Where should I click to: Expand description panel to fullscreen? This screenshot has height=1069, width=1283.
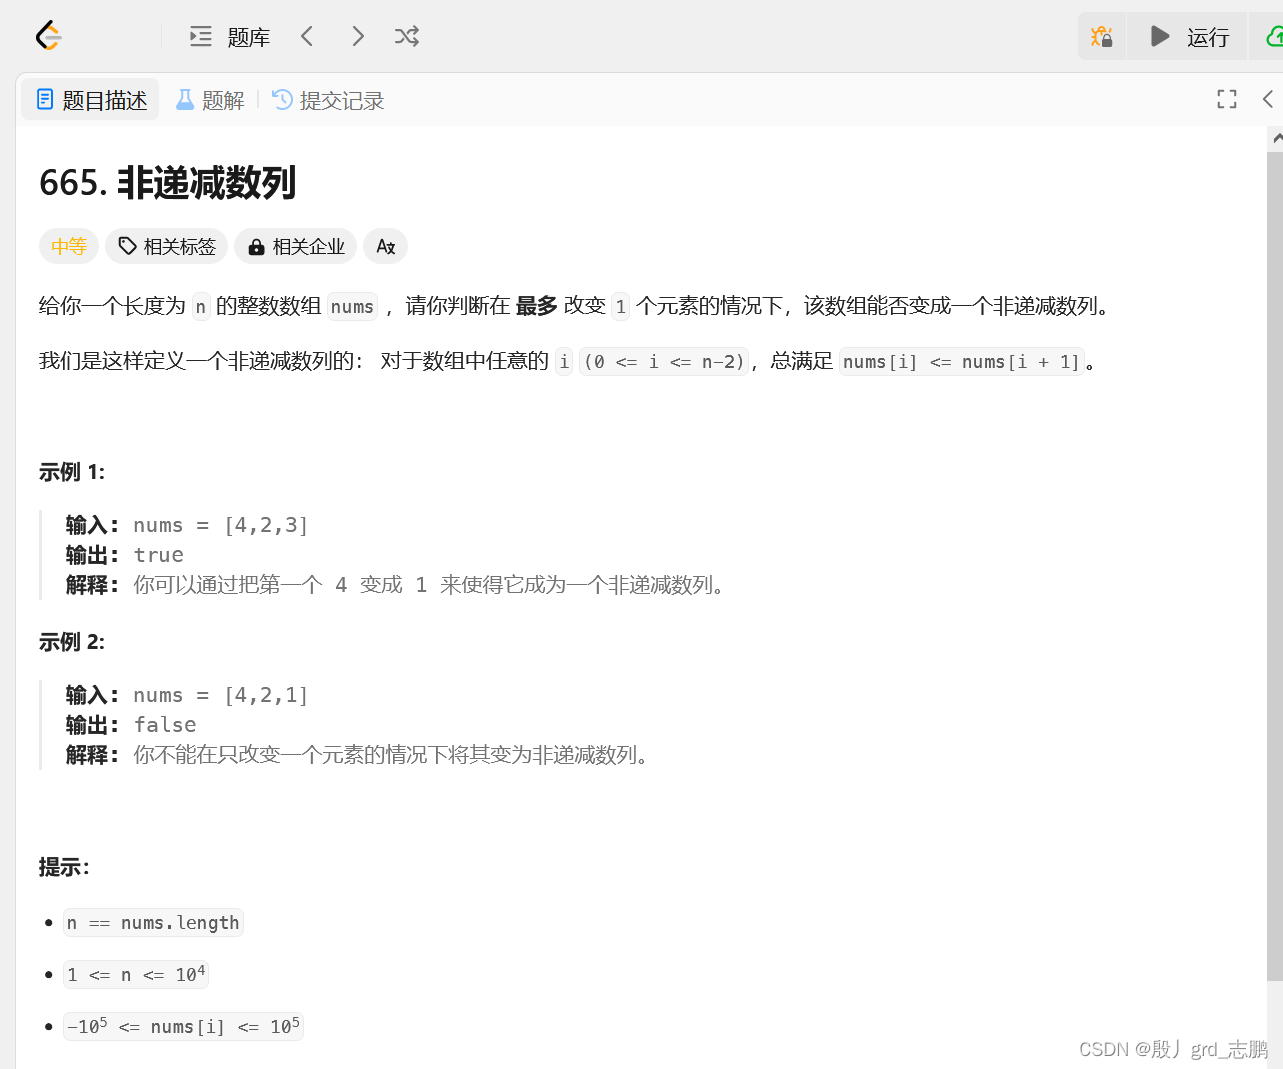pyautogui.click(x=1227, y=99)
